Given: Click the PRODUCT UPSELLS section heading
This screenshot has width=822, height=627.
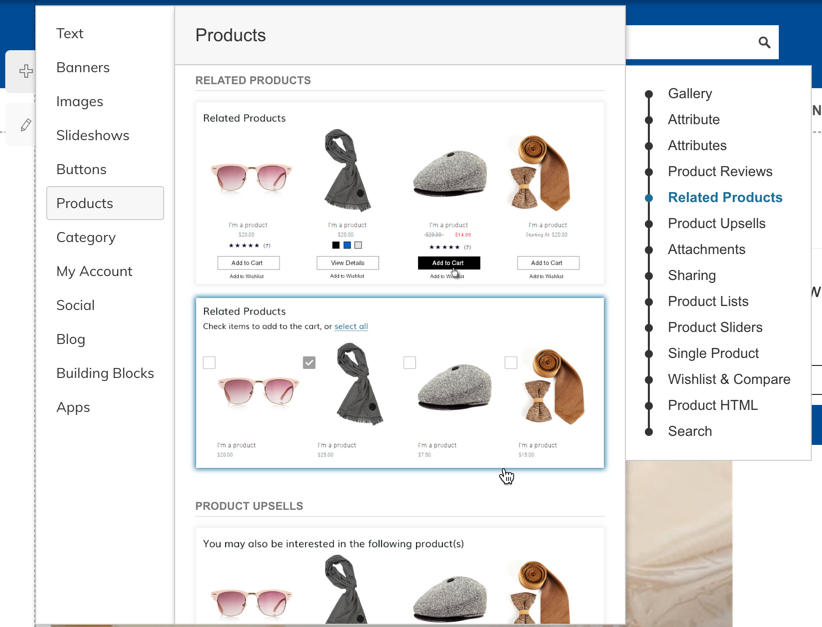Looking at the screenshot, I should (249, 506).
